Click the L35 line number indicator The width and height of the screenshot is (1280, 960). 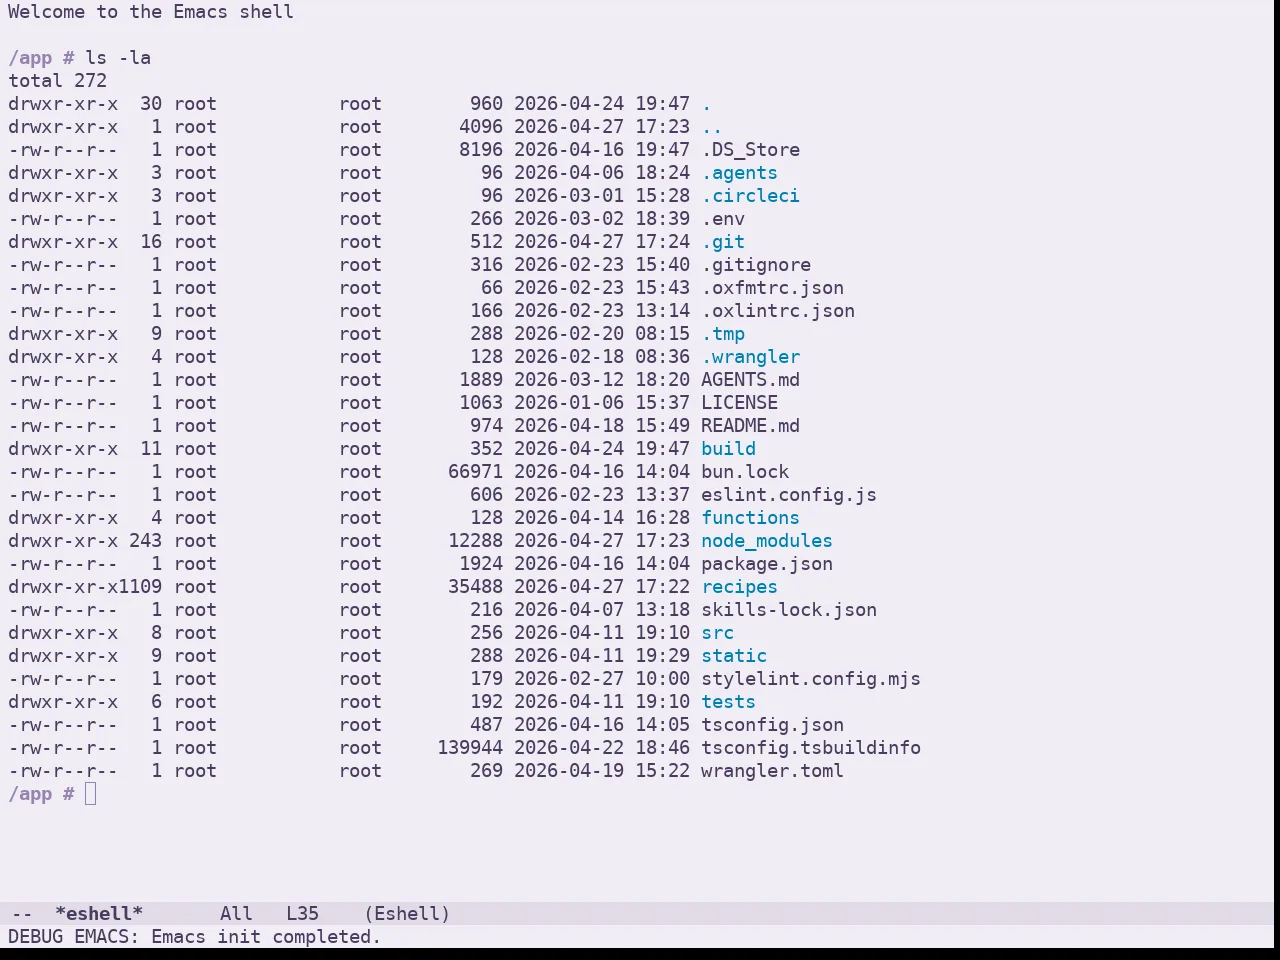click(302, 914)
